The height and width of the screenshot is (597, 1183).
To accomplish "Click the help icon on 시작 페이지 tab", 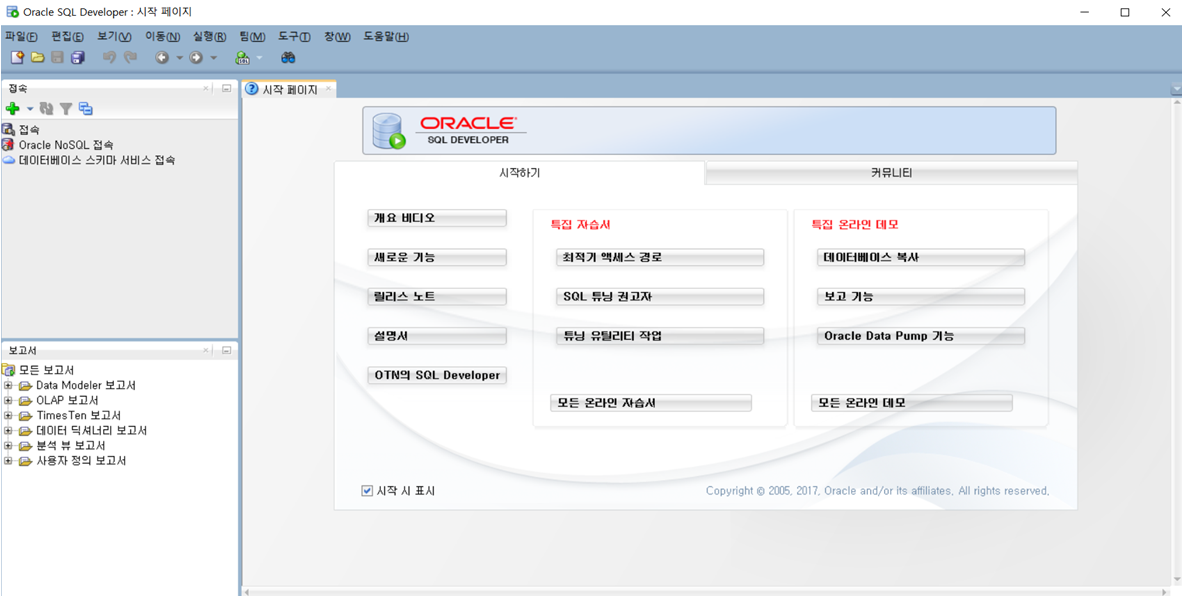I will pos(253,88).
